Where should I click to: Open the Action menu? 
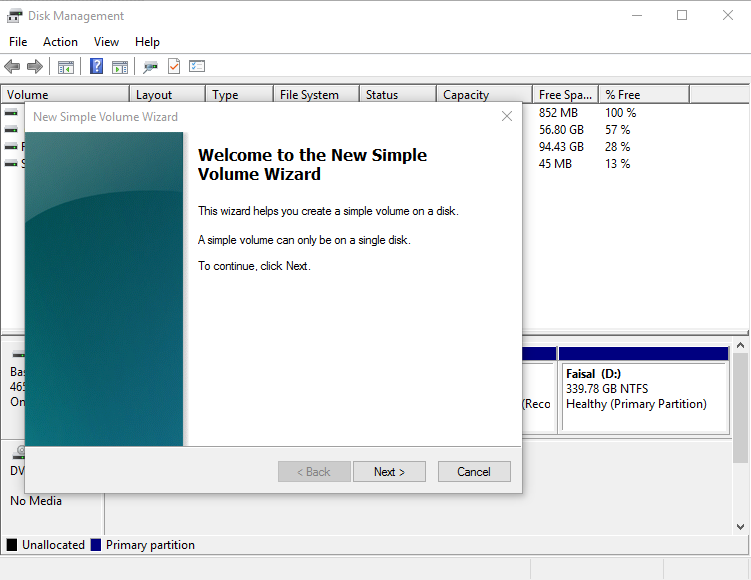pos(60,42)
